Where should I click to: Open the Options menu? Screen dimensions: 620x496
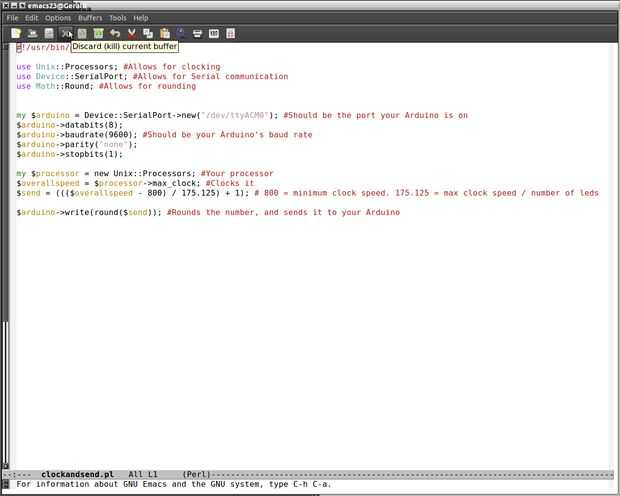coord(58,18)
